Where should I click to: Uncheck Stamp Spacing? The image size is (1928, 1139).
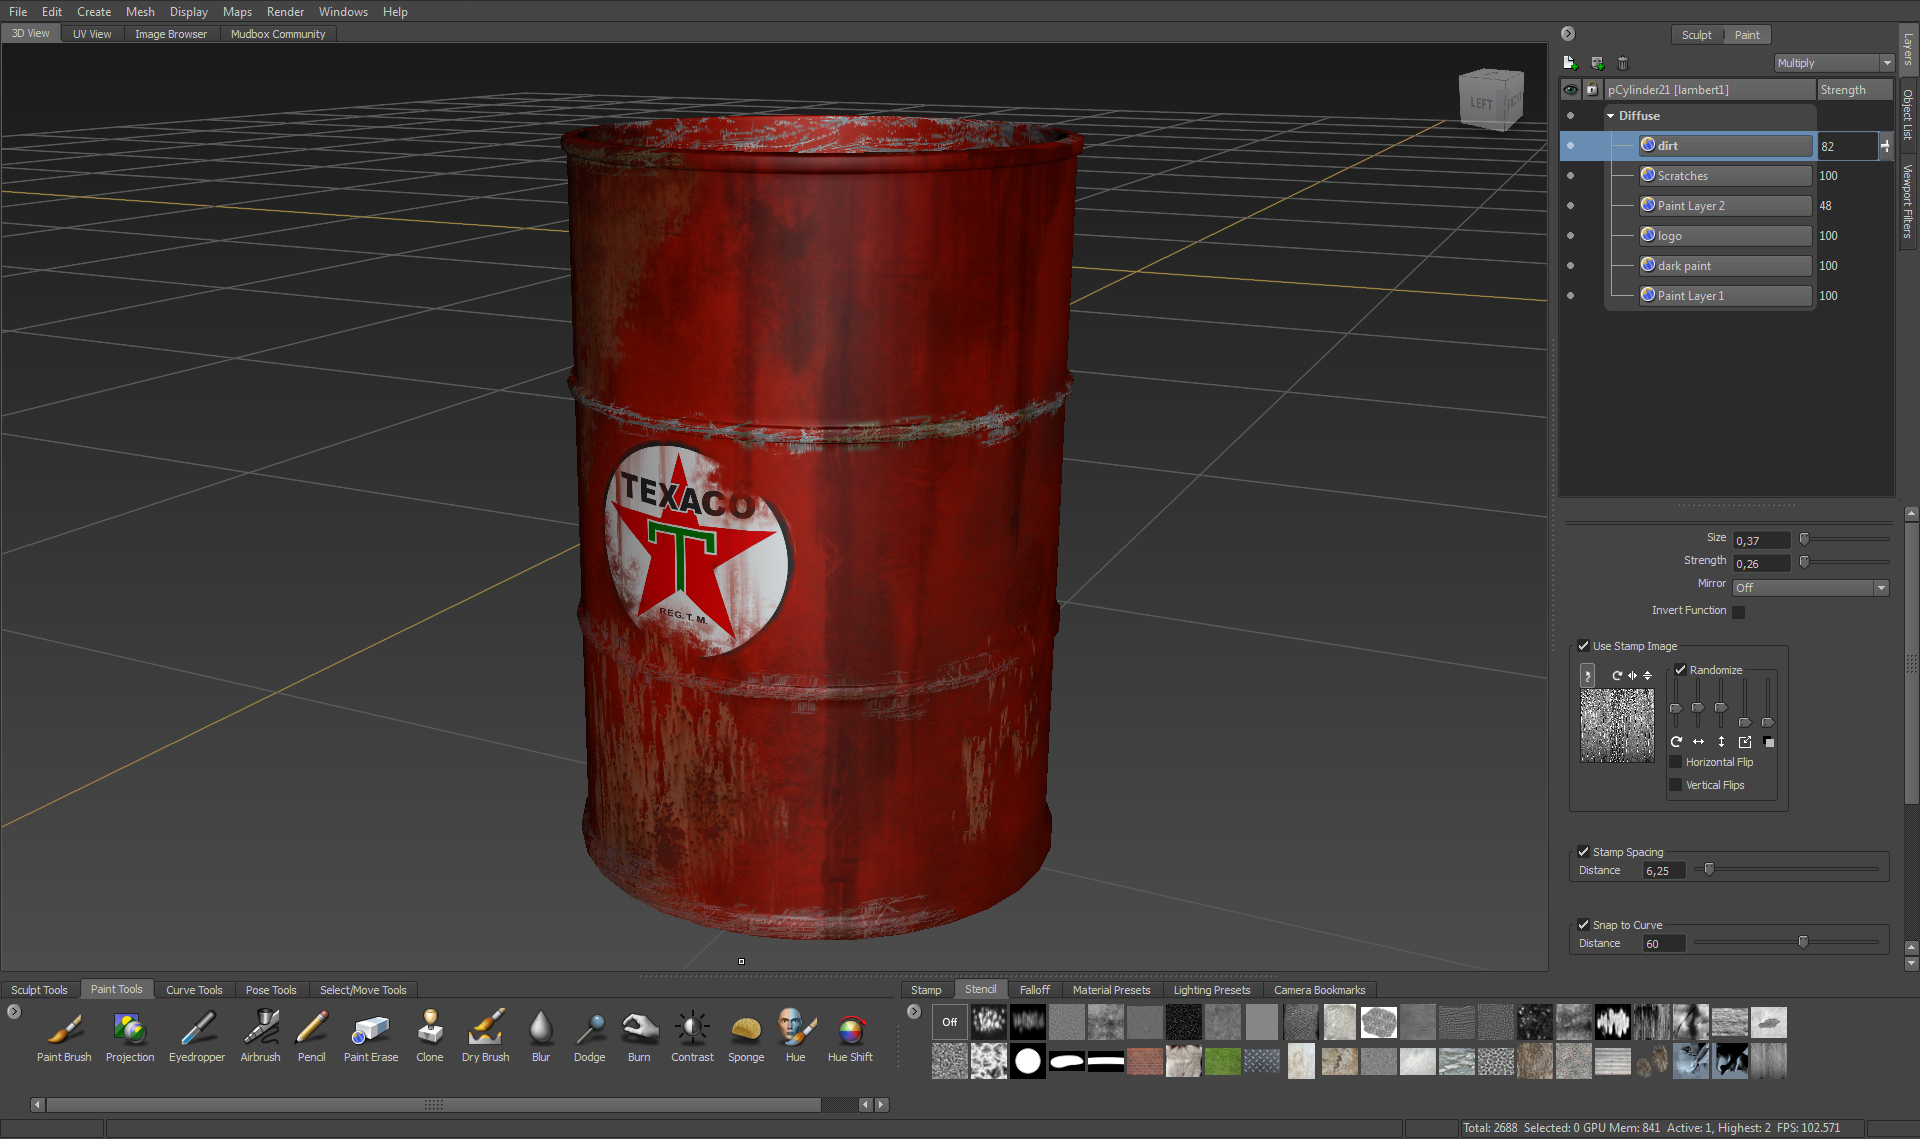click(1583, 852)
